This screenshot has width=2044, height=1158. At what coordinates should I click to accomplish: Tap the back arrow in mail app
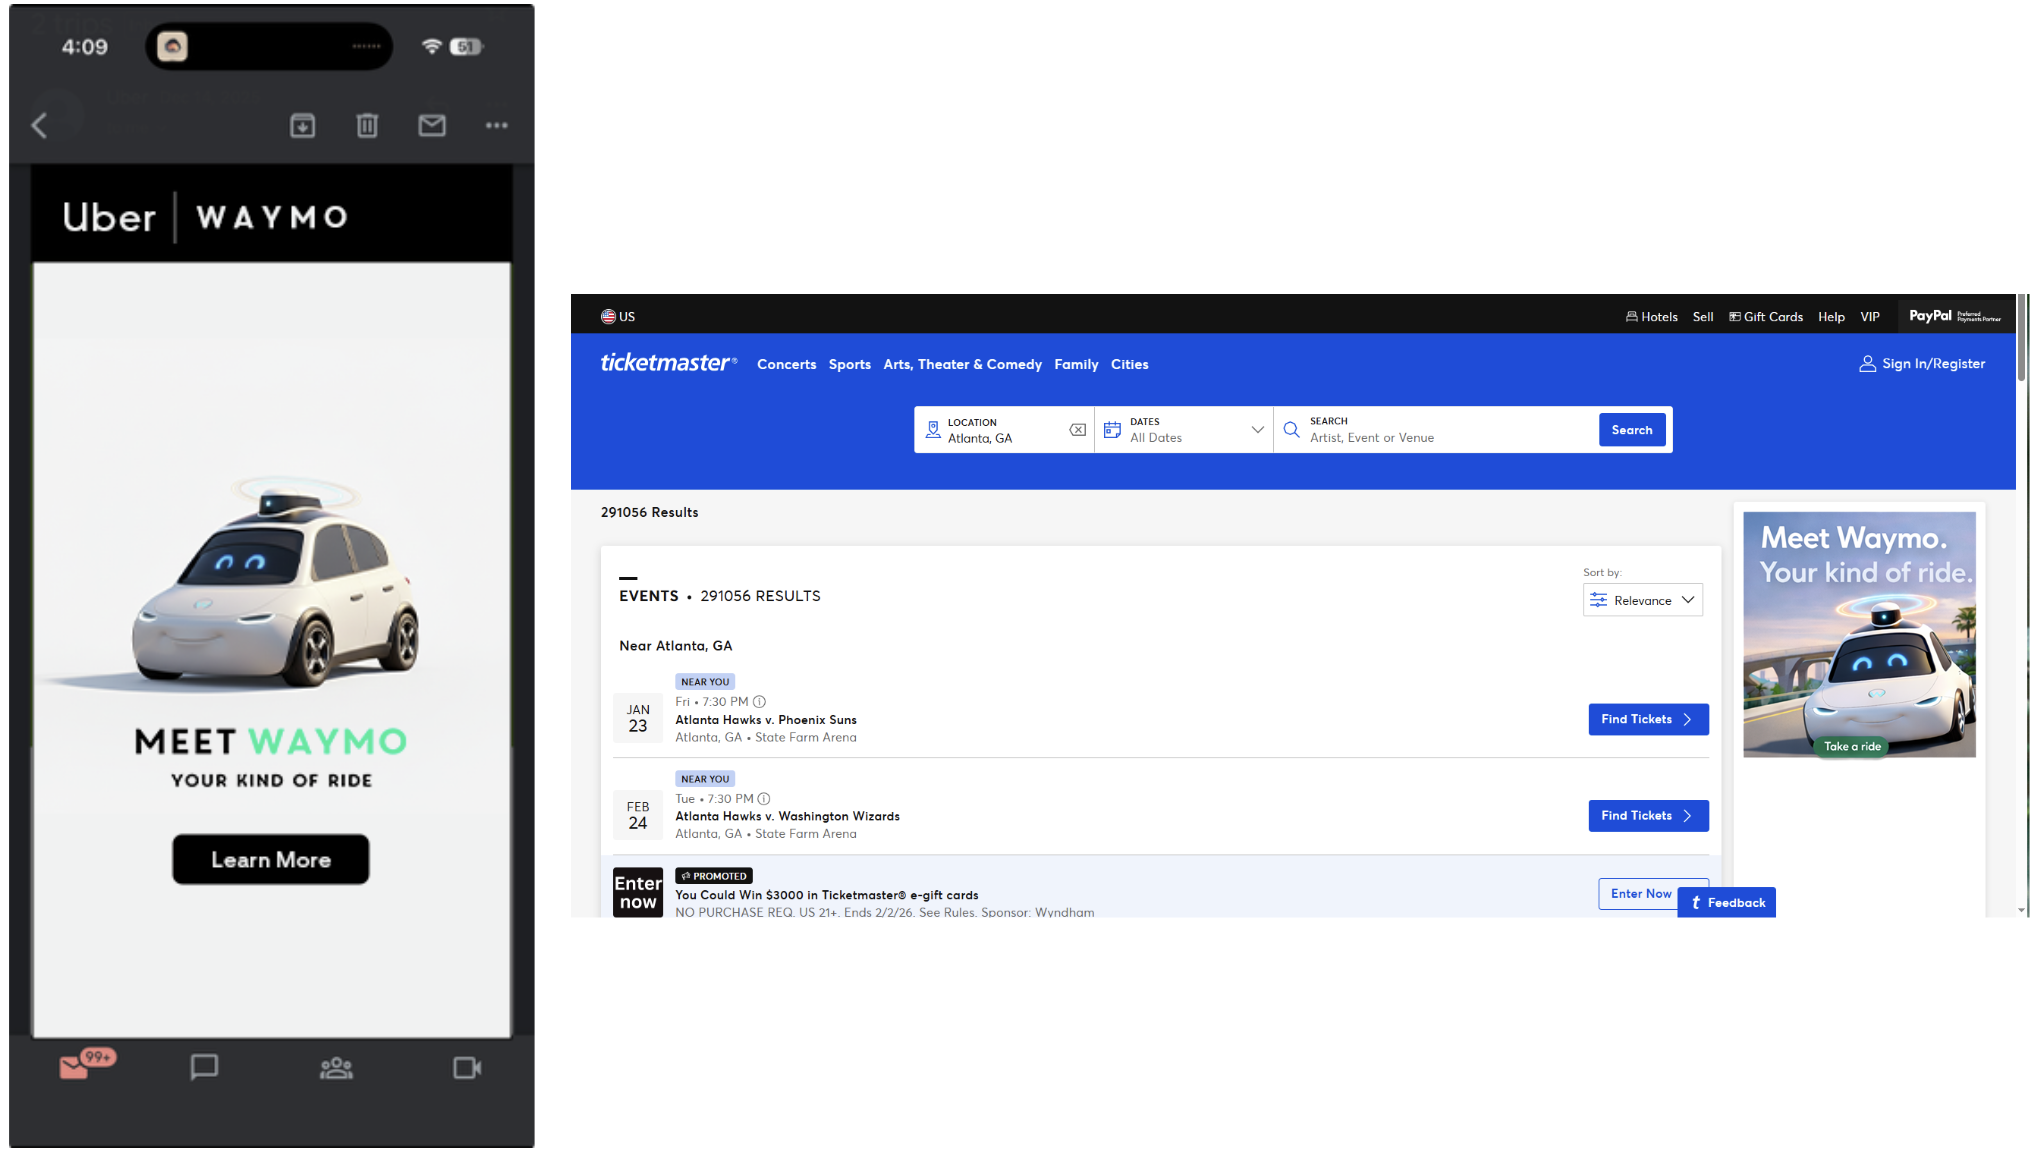pos(40,126)
